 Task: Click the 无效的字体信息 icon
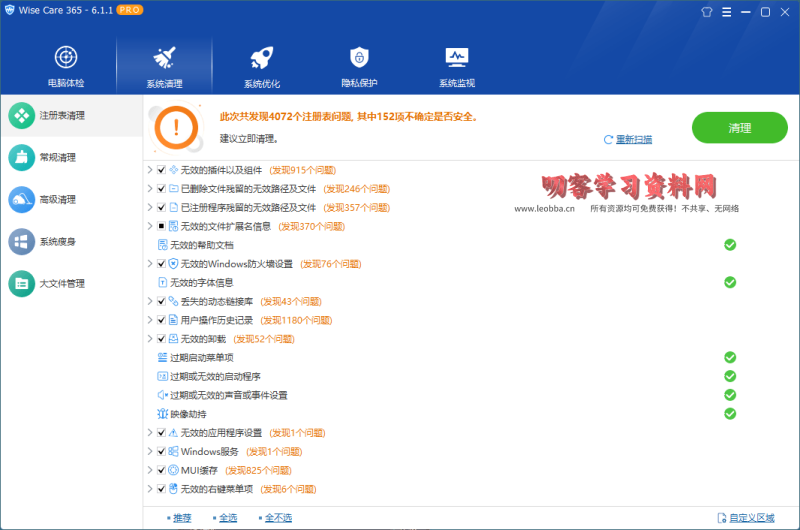click(162, 283)
